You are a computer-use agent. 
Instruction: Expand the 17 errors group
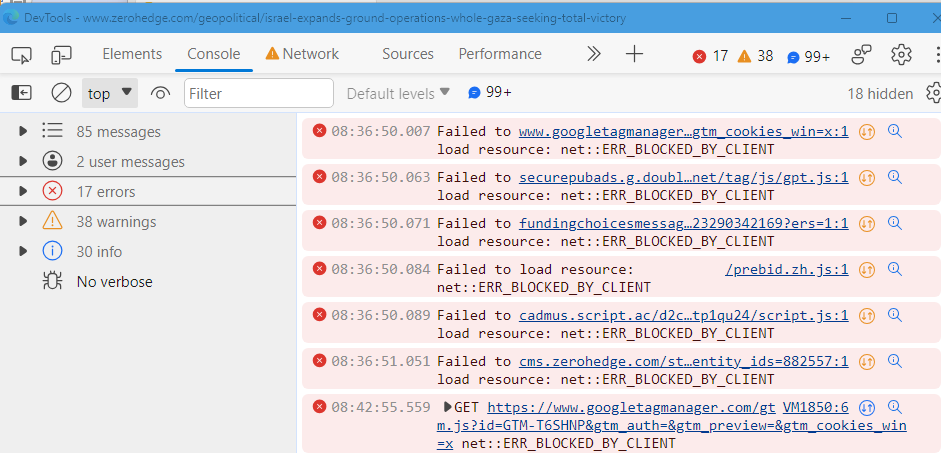click(x=23, y=191)
